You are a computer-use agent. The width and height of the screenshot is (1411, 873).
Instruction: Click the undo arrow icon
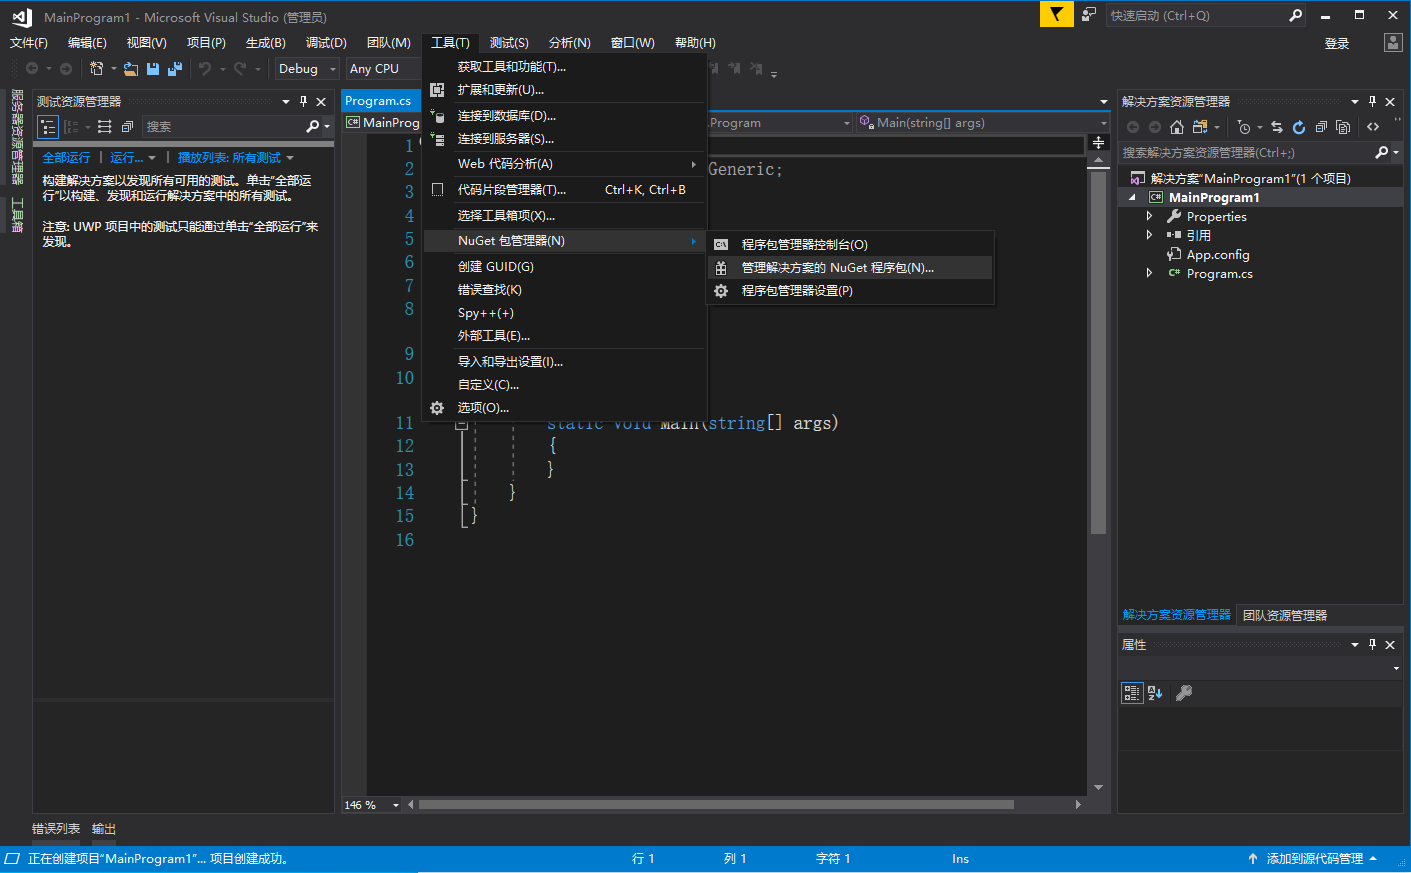[205, 69]
